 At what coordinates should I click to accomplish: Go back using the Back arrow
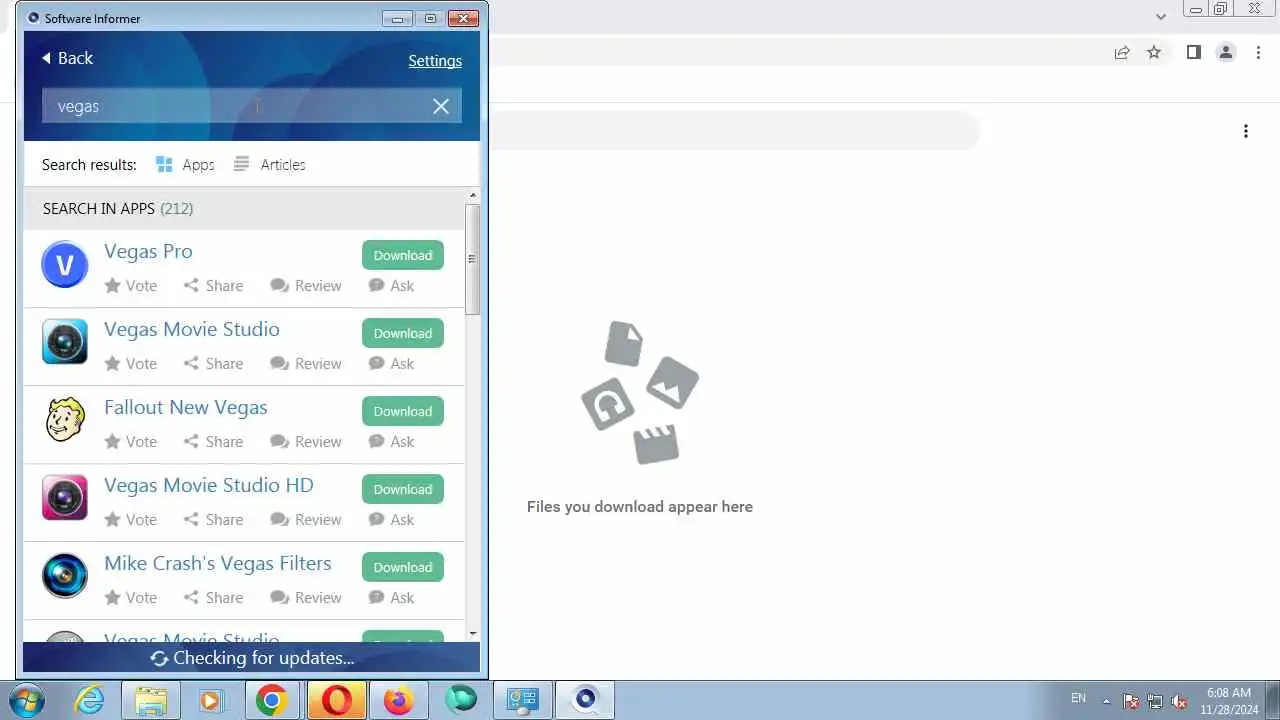pyautogui.click(x=67, y=59)
